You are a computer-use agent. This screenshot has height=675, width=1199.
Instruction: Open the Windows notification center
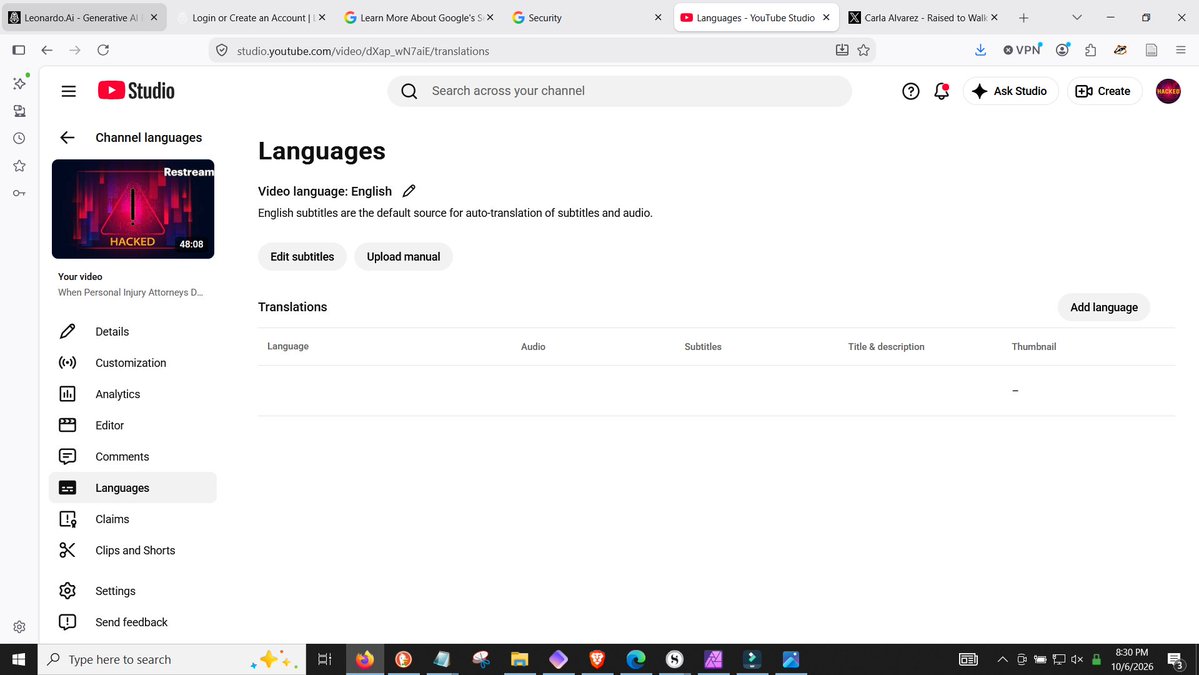tap(1175, 660)
